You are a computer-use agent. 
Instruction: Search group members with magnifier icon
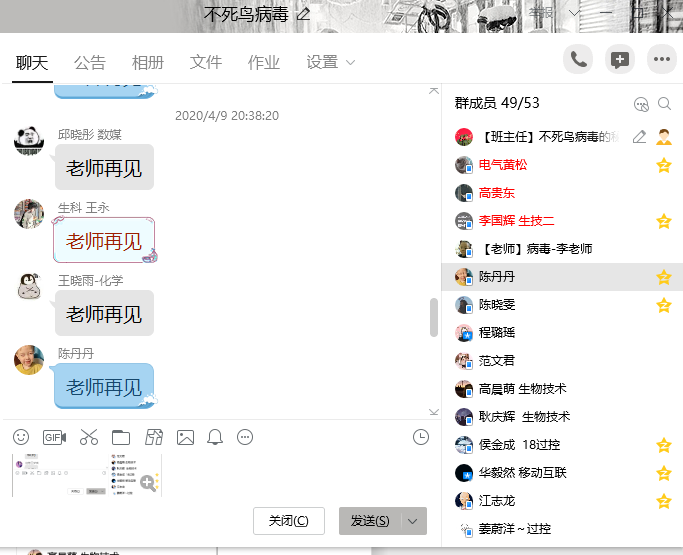(664, 104)
